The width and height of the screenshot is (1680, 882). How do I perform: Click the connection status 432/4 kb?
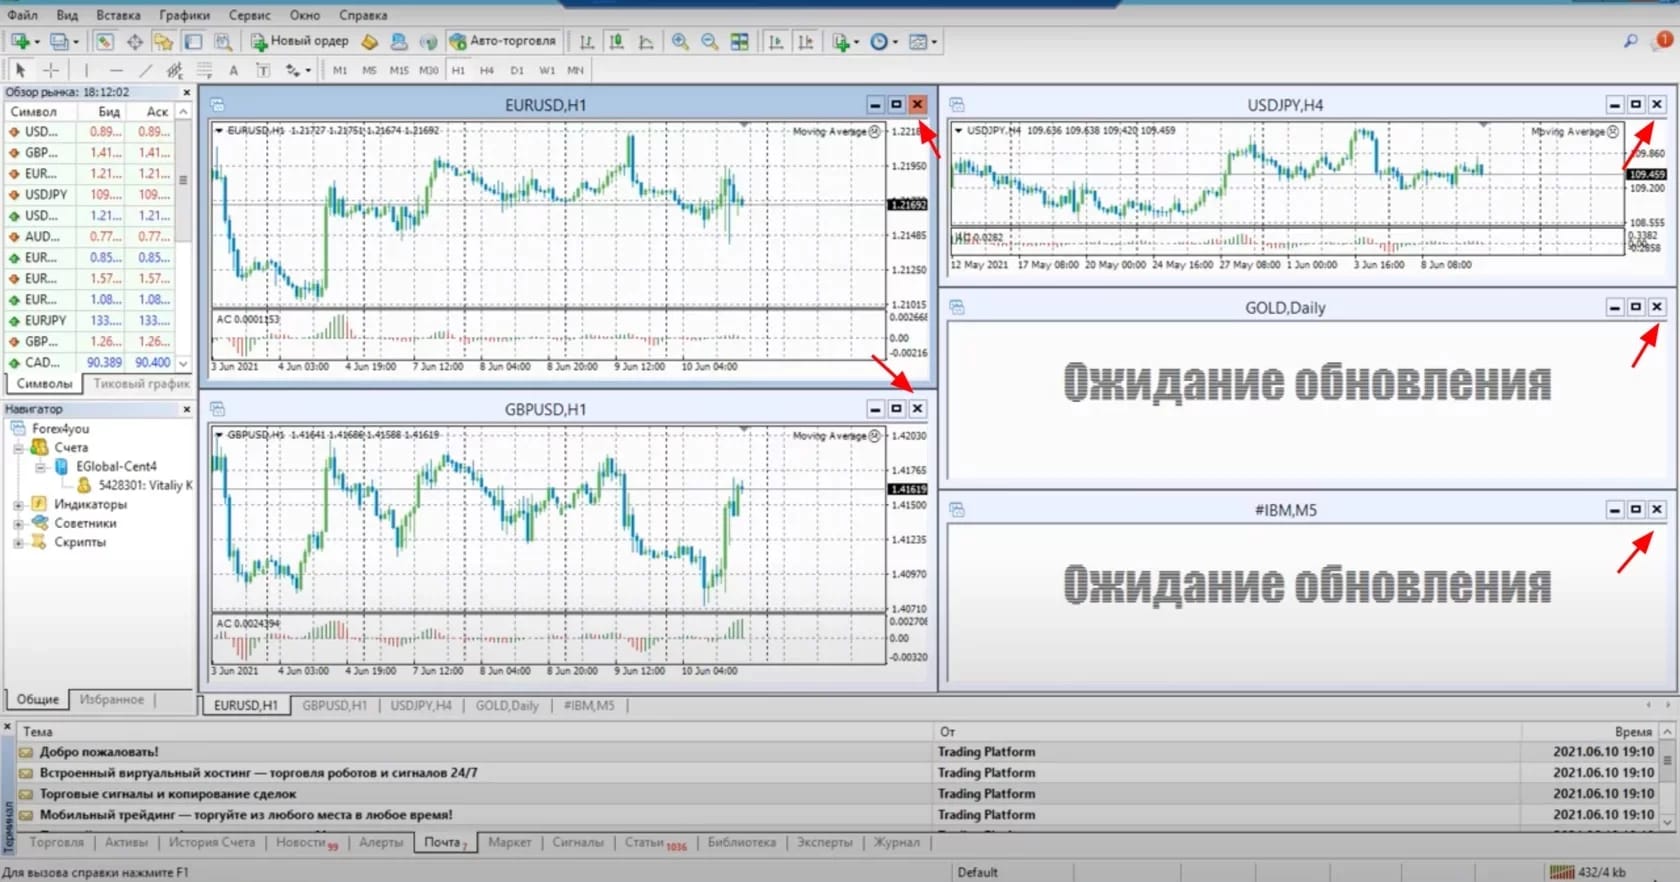(x=1588, y=872)
